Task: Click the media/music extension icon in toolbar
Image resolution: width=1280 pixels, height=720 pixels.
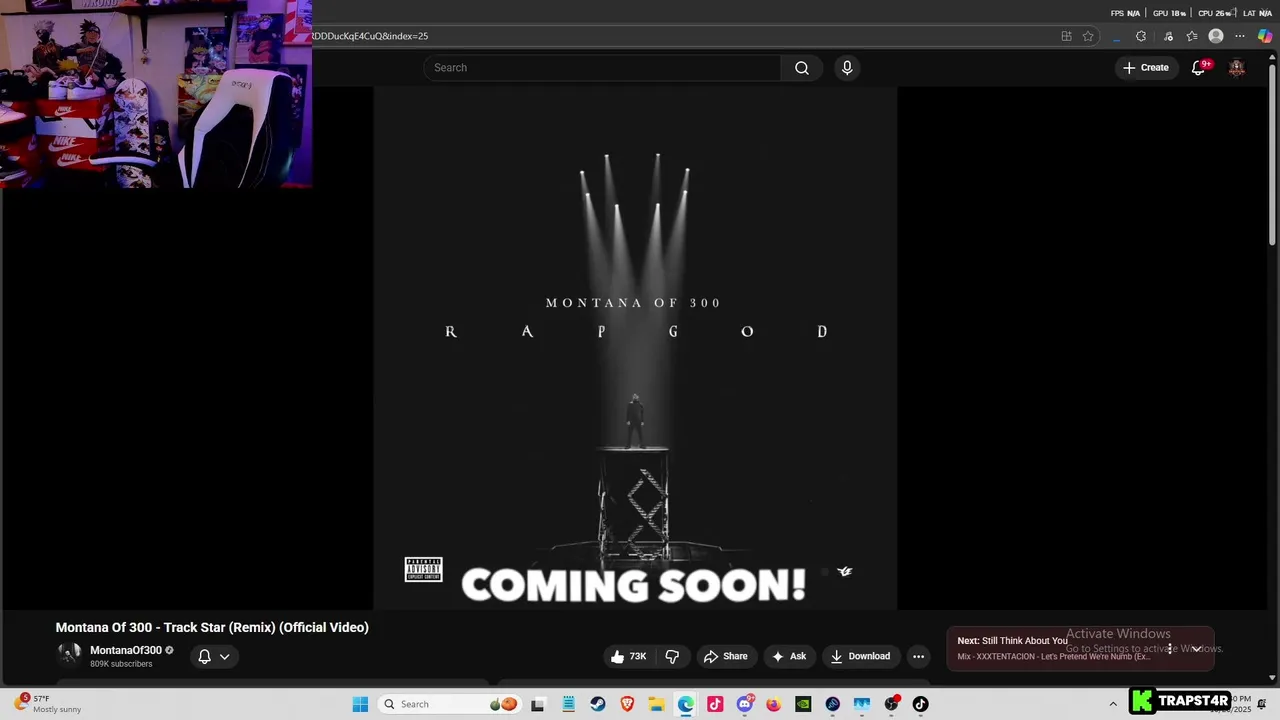Action: (1168, 36)
